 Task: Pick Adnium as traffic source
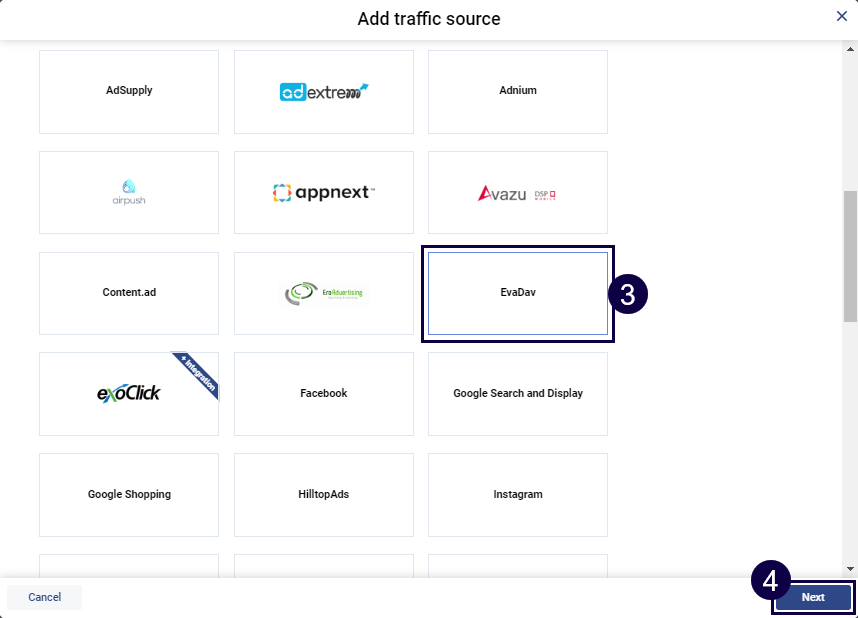517,91
